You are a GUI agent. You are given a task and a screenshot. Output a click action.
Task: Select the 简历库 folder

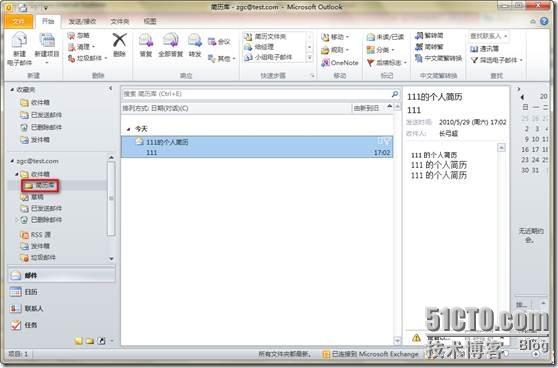[x=40, y=185]
